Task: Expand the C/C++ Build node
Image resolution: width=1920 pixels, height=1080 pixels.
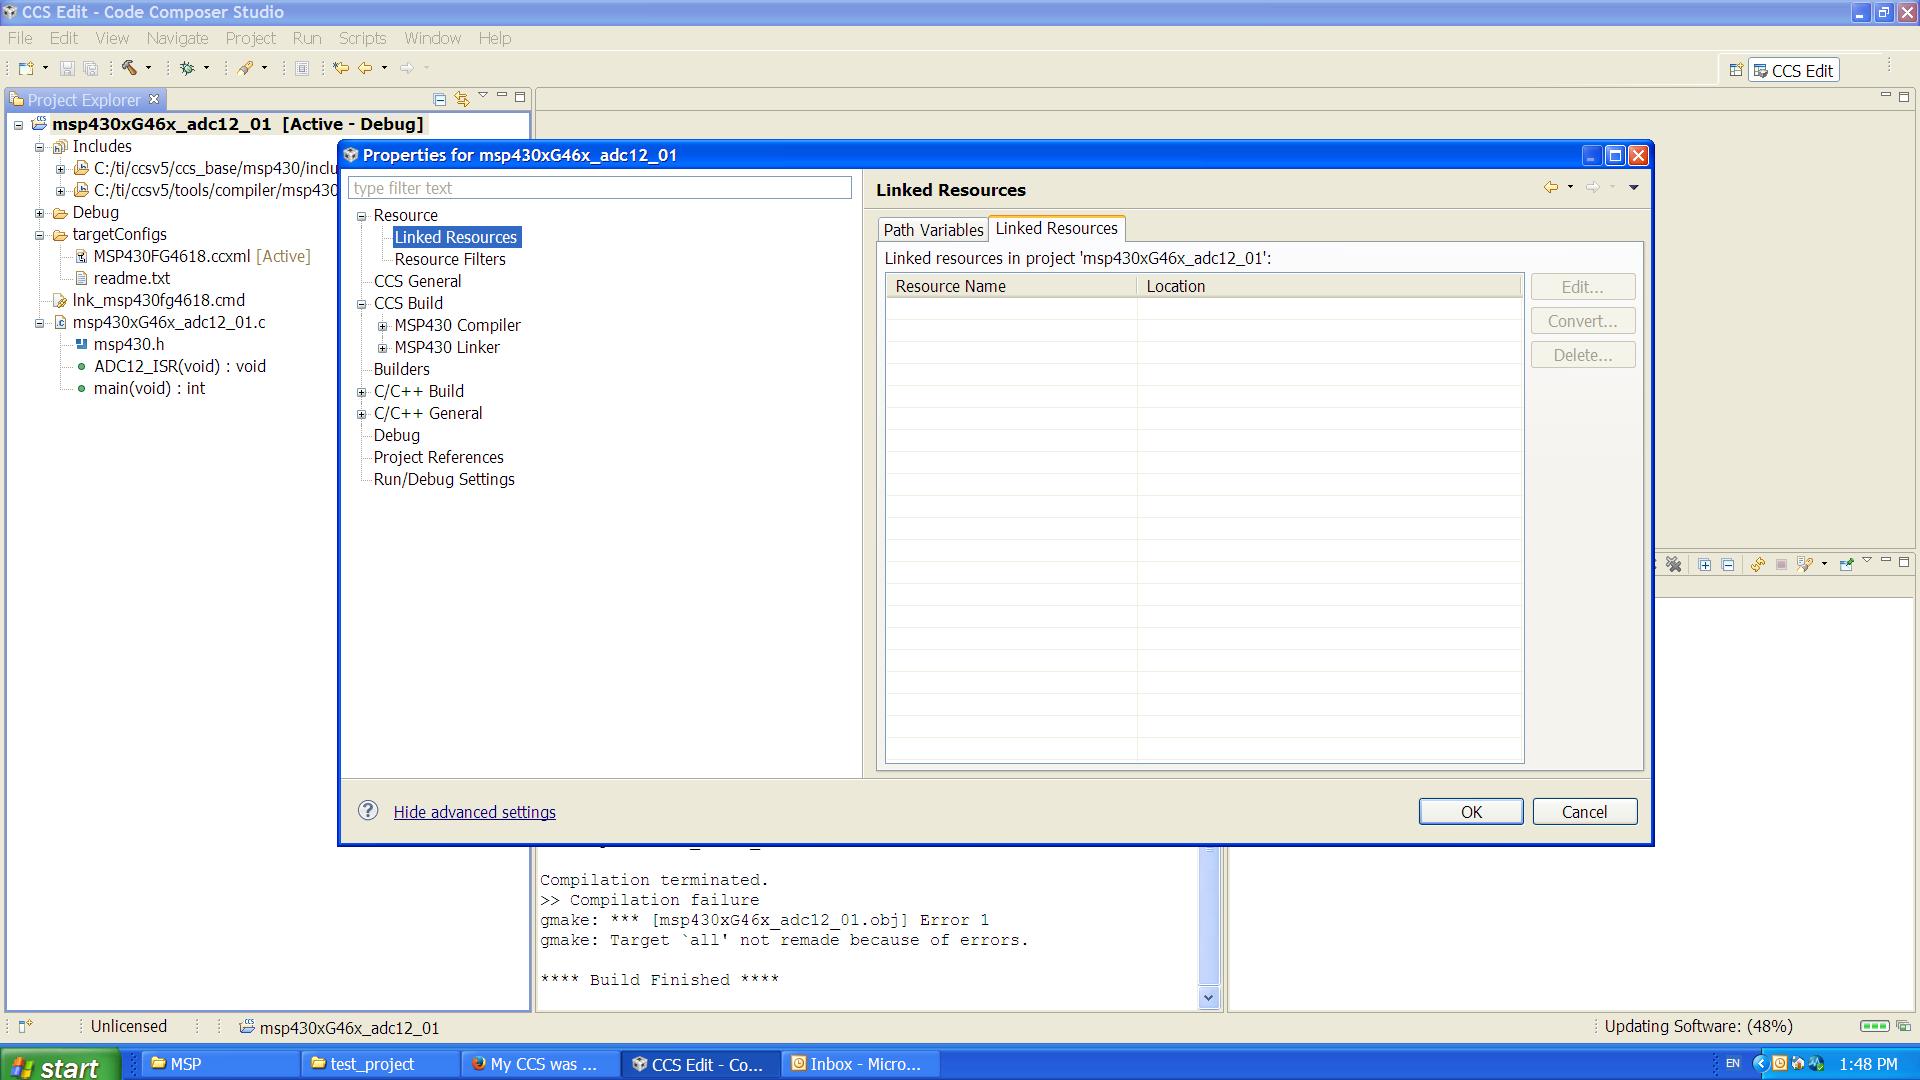Action: [x=362, y=392]
